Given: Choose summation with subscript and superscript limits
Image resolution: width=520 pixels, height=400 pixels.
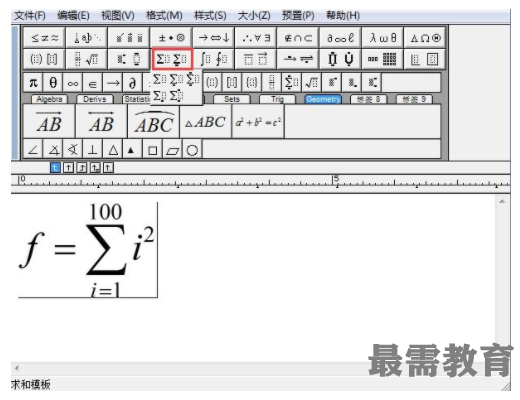Looking at the screenshot, I should pyautogui.click(x=176, y=96).
